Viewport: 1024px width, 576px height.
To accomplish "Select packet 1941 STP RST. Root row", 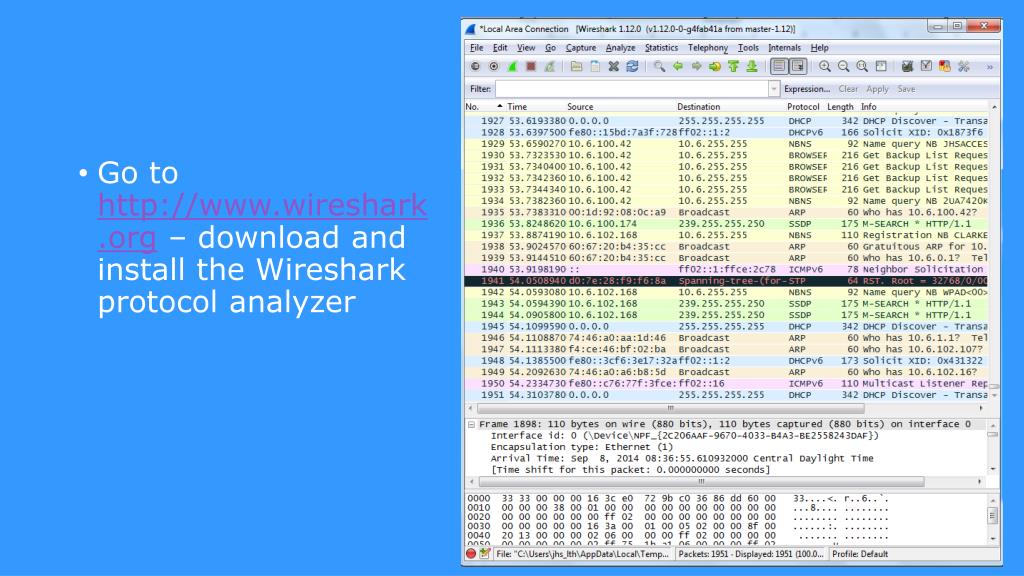I will click(726, 281).
